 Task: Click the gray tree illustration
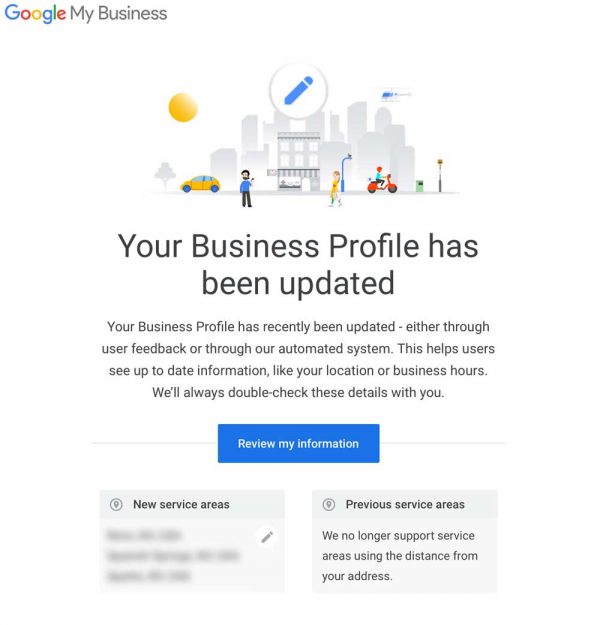pos(165,176)
